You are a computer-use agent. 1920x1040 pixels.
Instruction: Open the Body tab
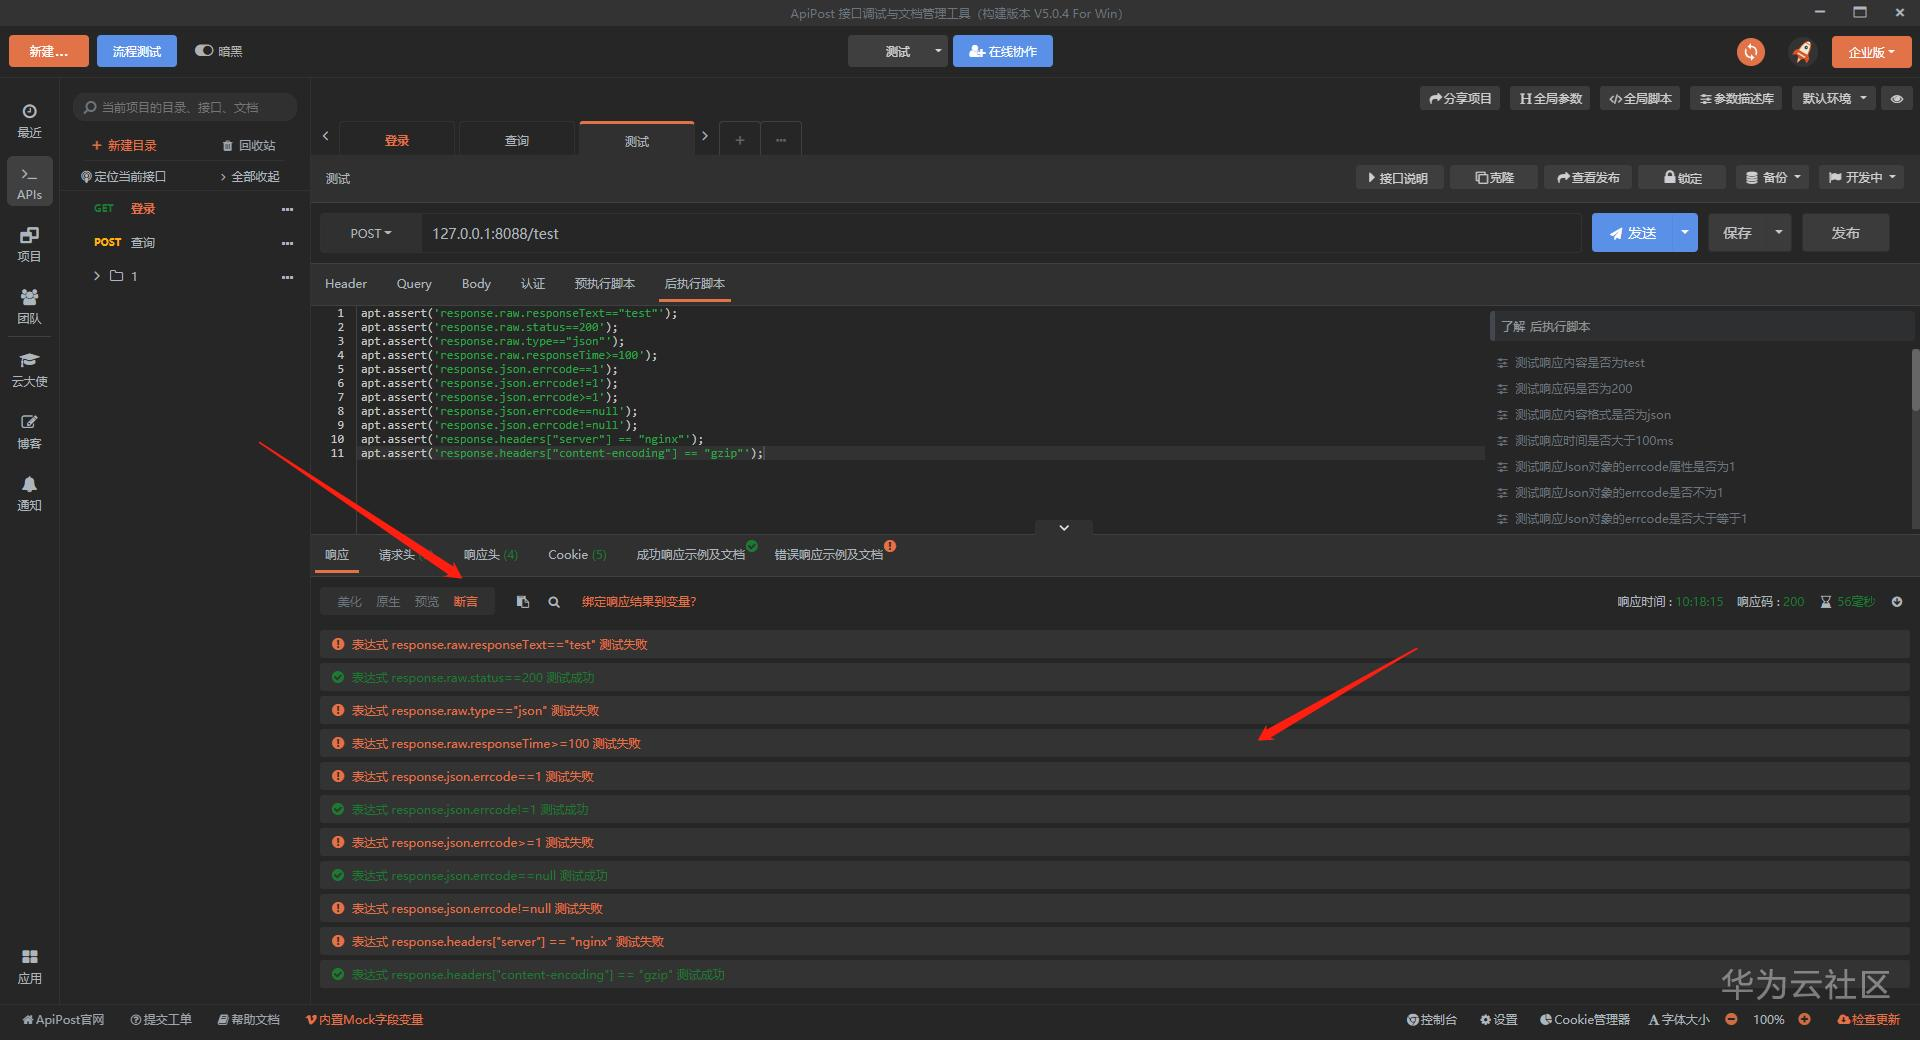tap(476, 284)
